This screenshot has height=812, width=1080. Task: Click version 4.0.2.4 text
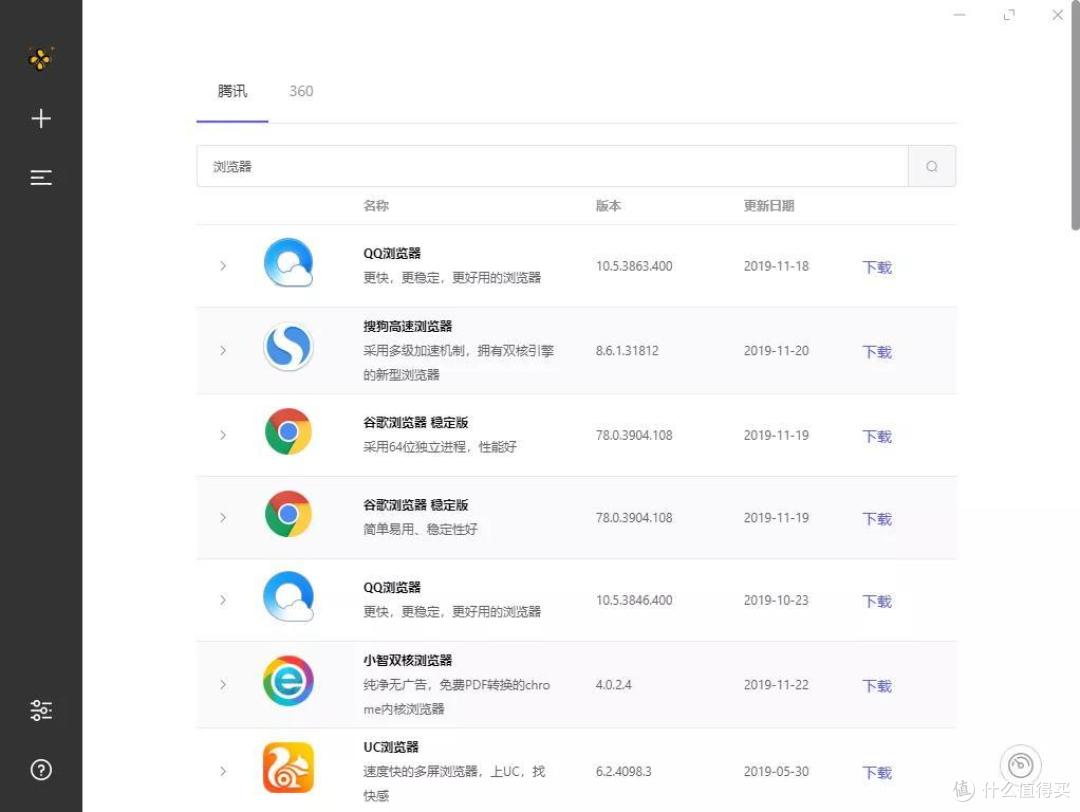pos(613,685)
